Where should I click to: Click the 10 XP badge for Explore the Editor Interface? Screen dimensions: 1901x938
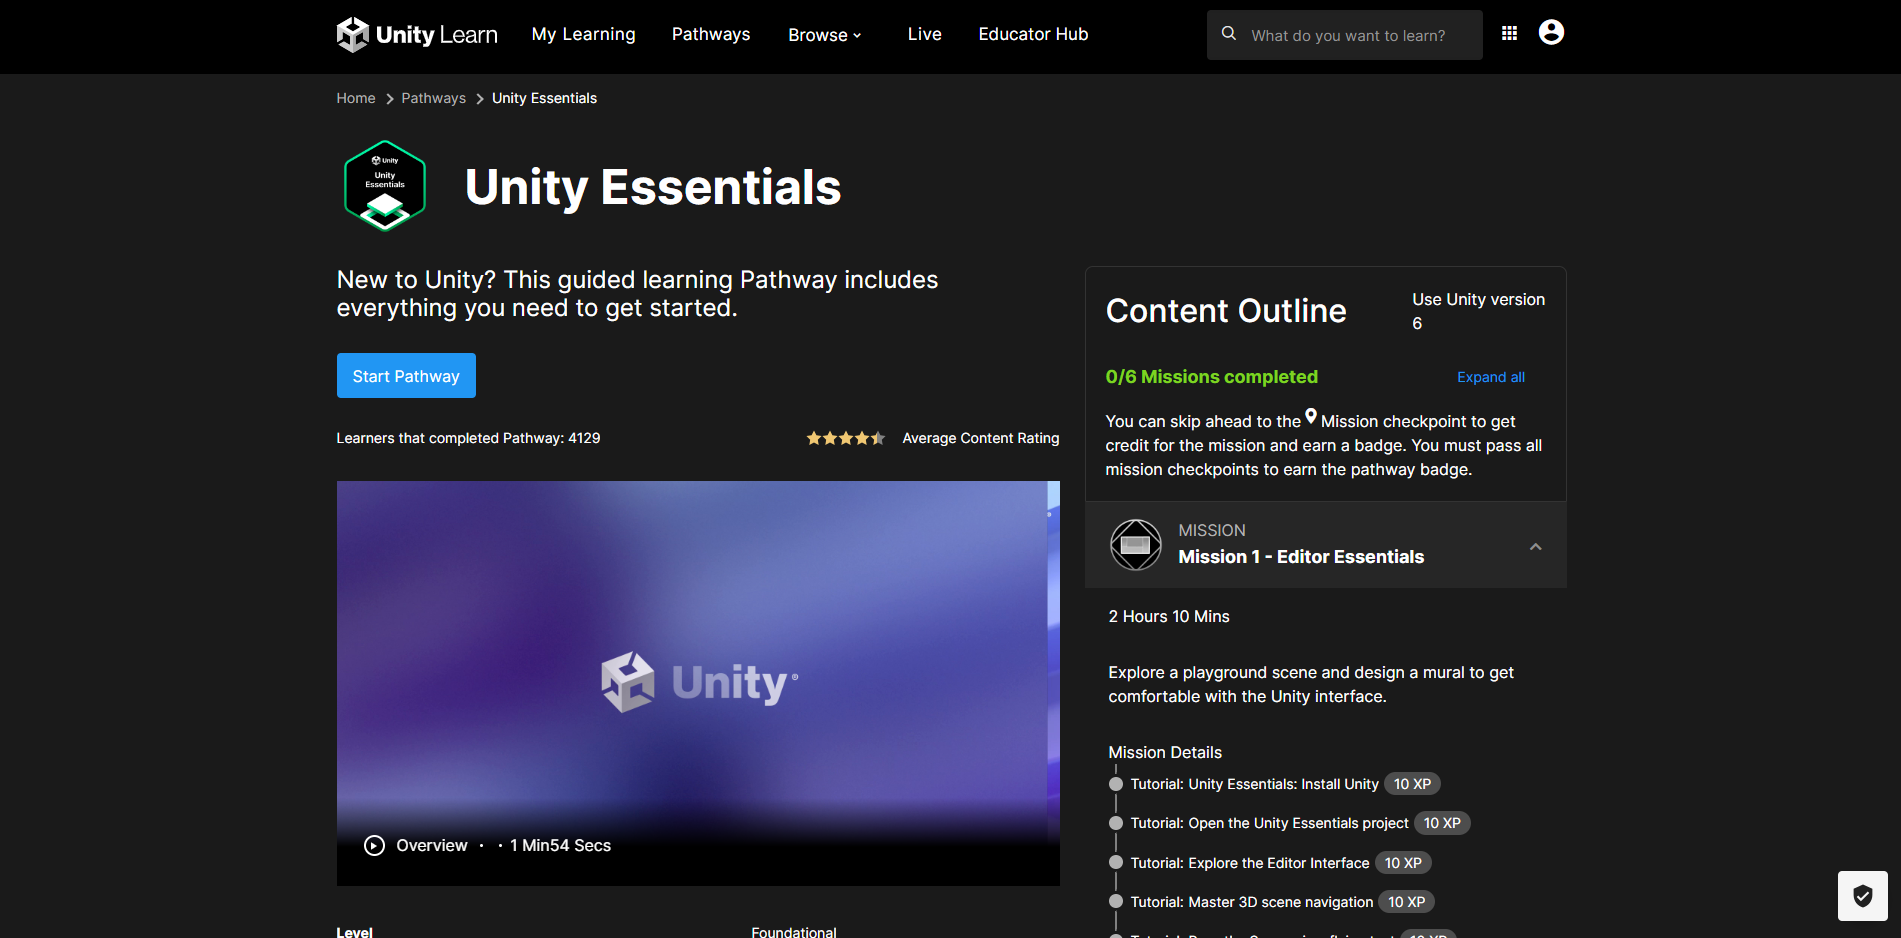1403,863
